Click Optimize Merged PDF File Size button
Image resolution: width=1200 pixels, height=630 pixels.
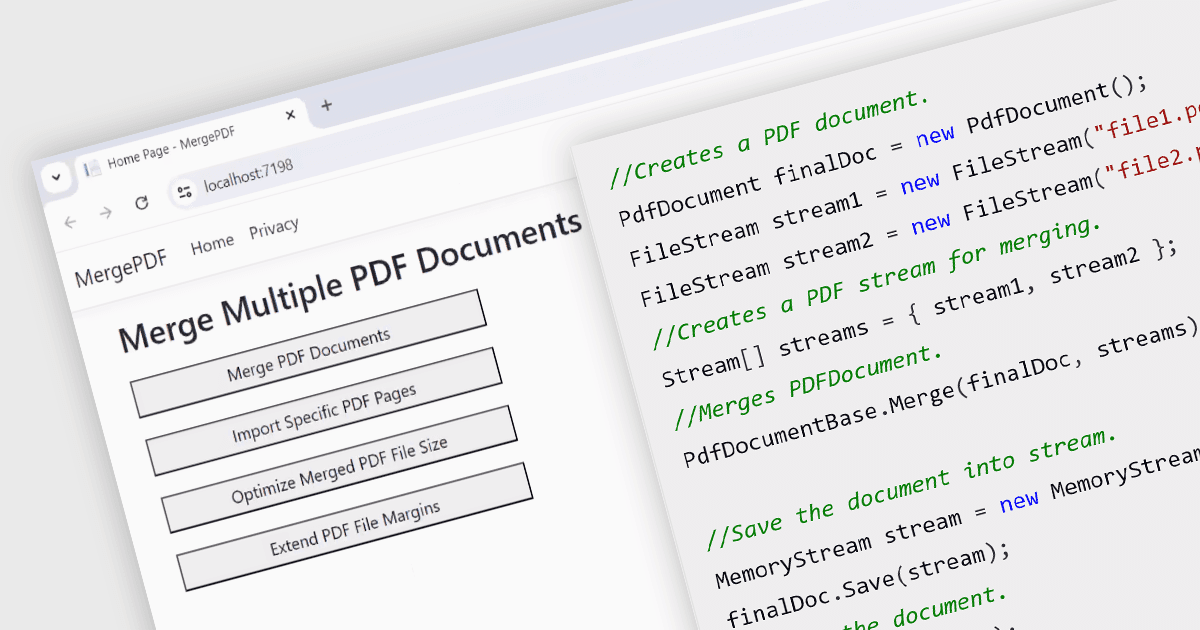click(x=339, y=469)
